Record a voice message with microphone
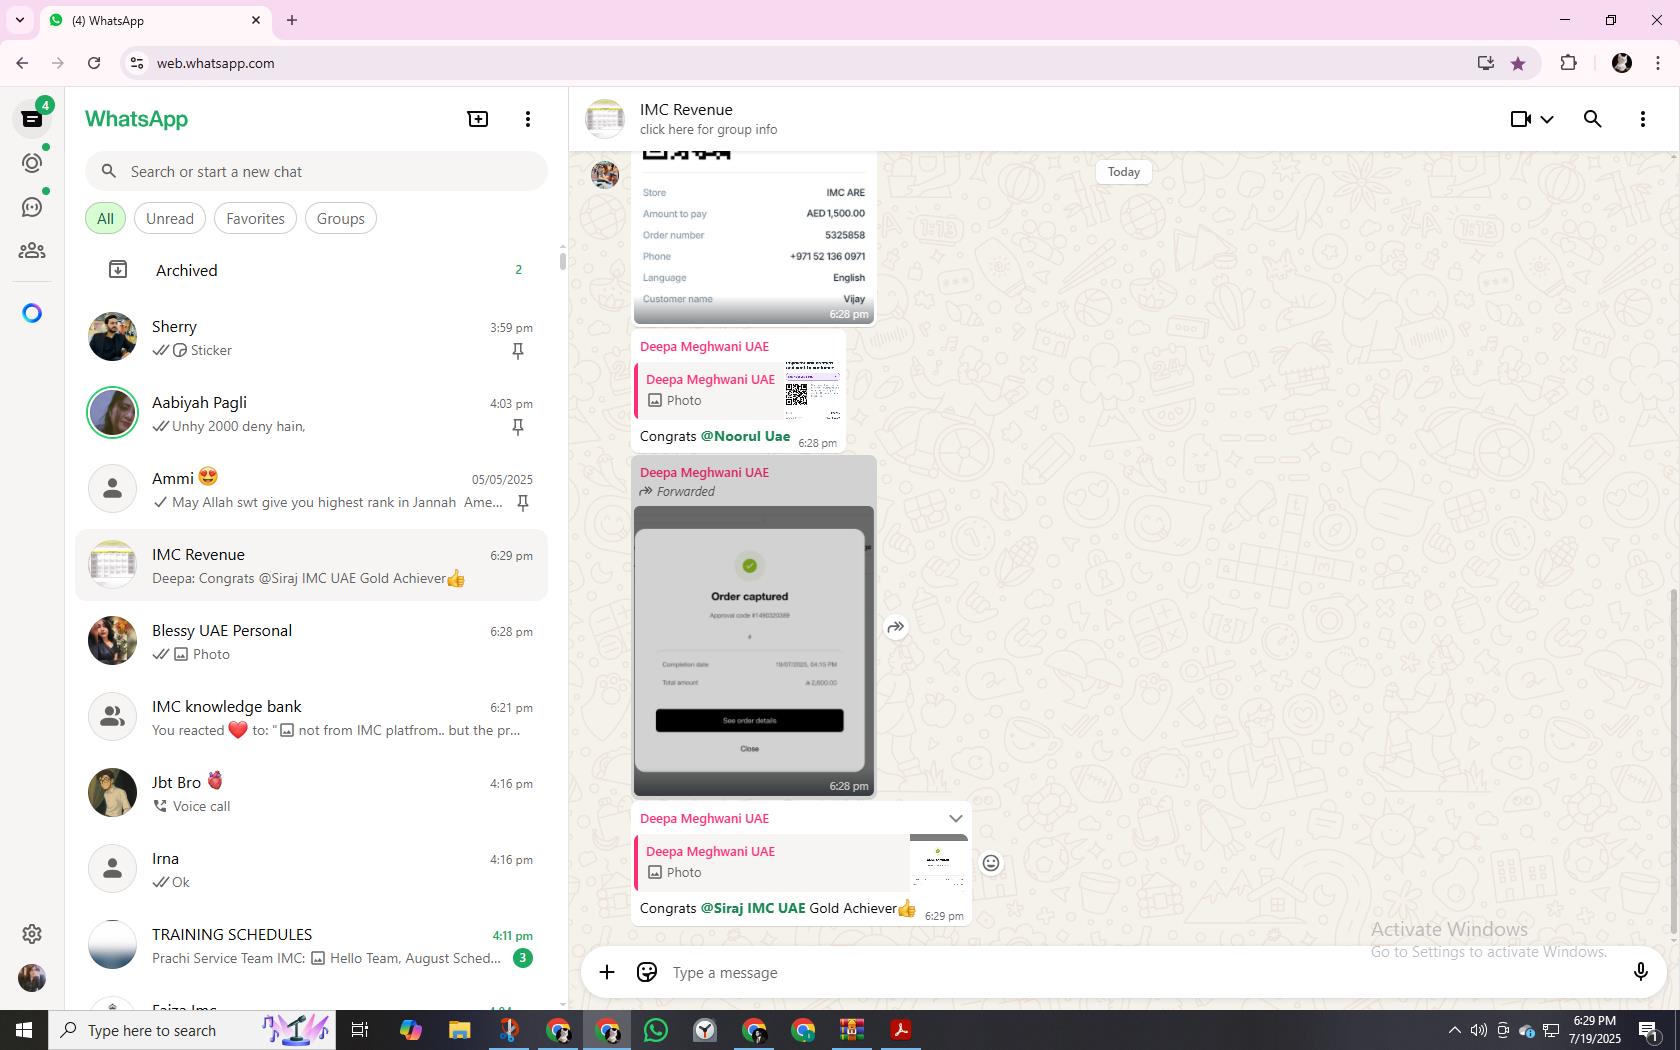This screenshot has width=1680, height=1050. point(1641,972)
